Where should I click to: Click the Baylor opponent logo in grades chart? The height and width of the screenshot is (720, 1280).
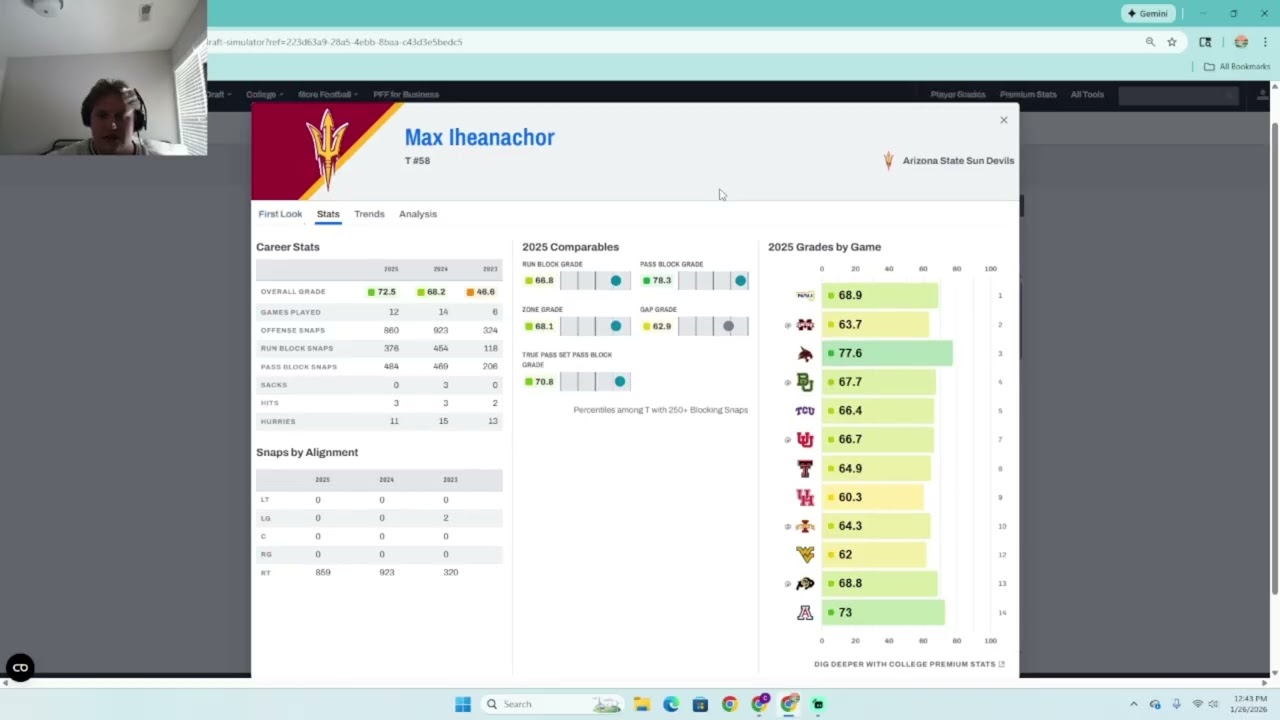pos(805,382)
